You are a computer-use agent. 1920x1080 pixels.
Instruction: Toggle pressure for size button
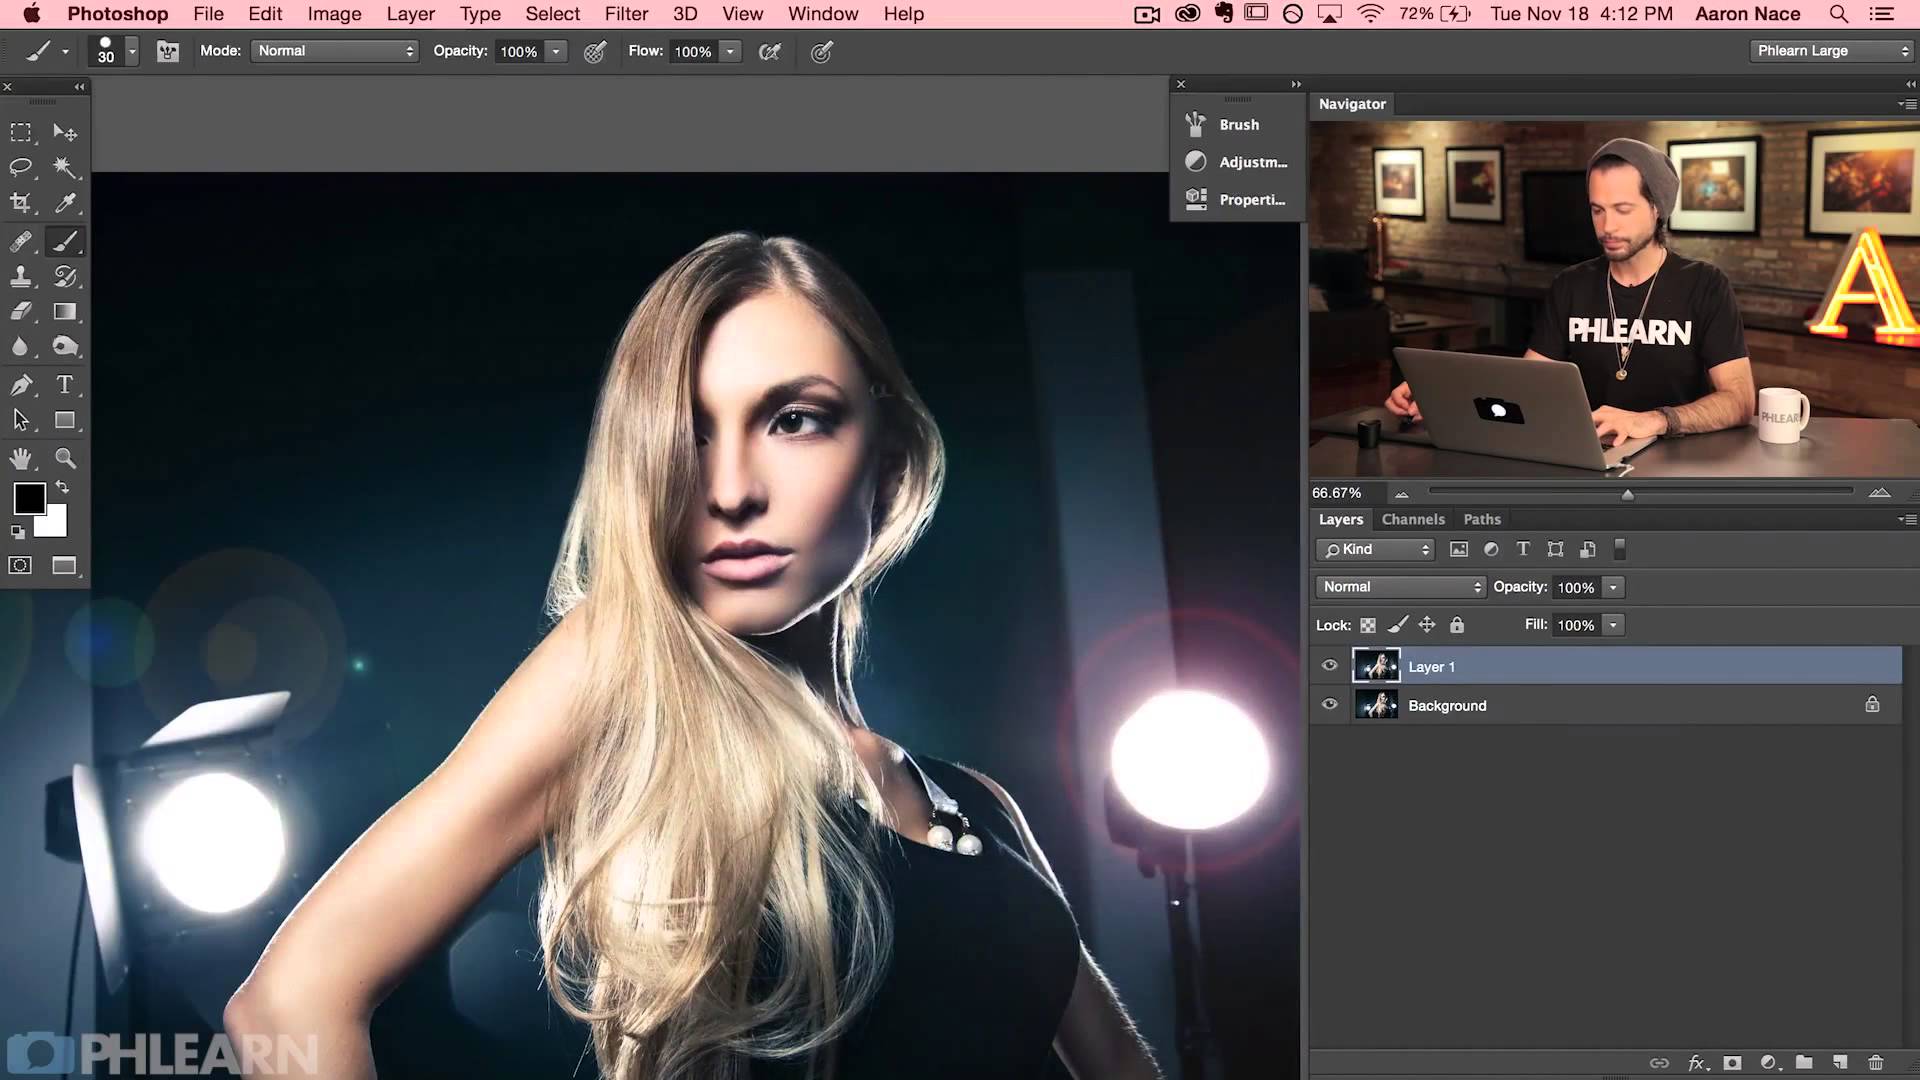(822, 52)
